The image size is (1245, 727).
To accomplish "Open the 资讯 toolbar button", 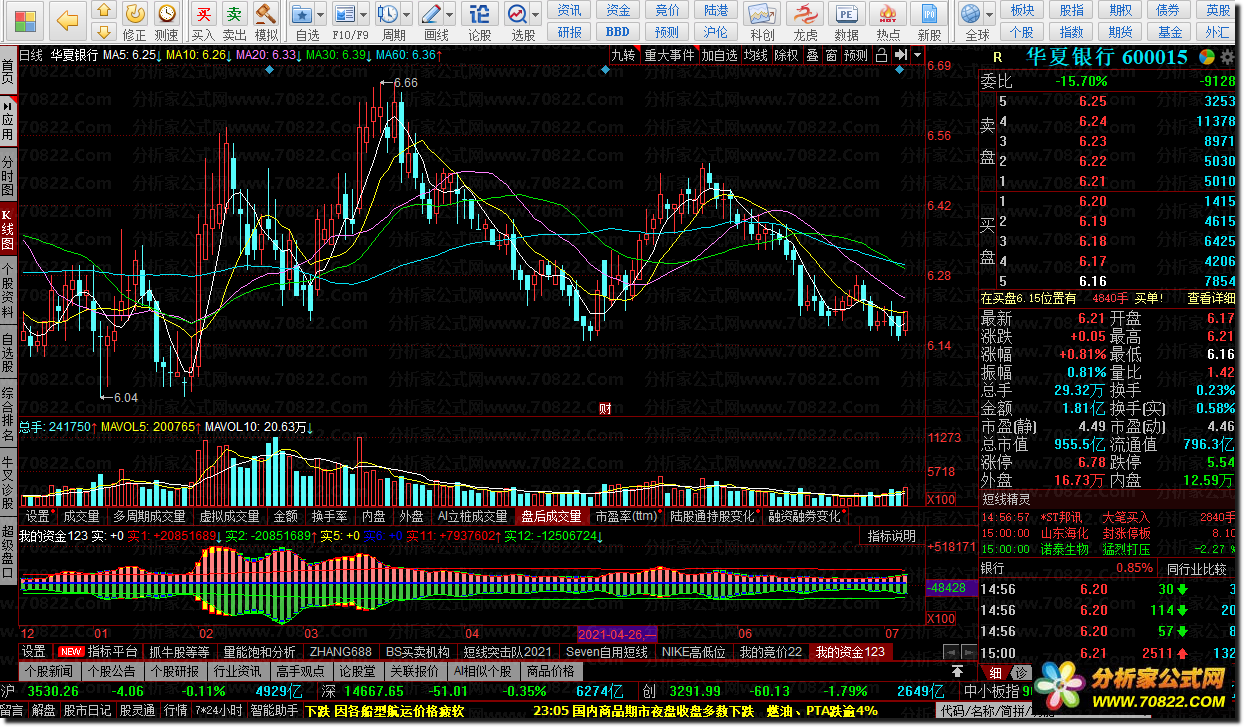I will tap(570, 10).
